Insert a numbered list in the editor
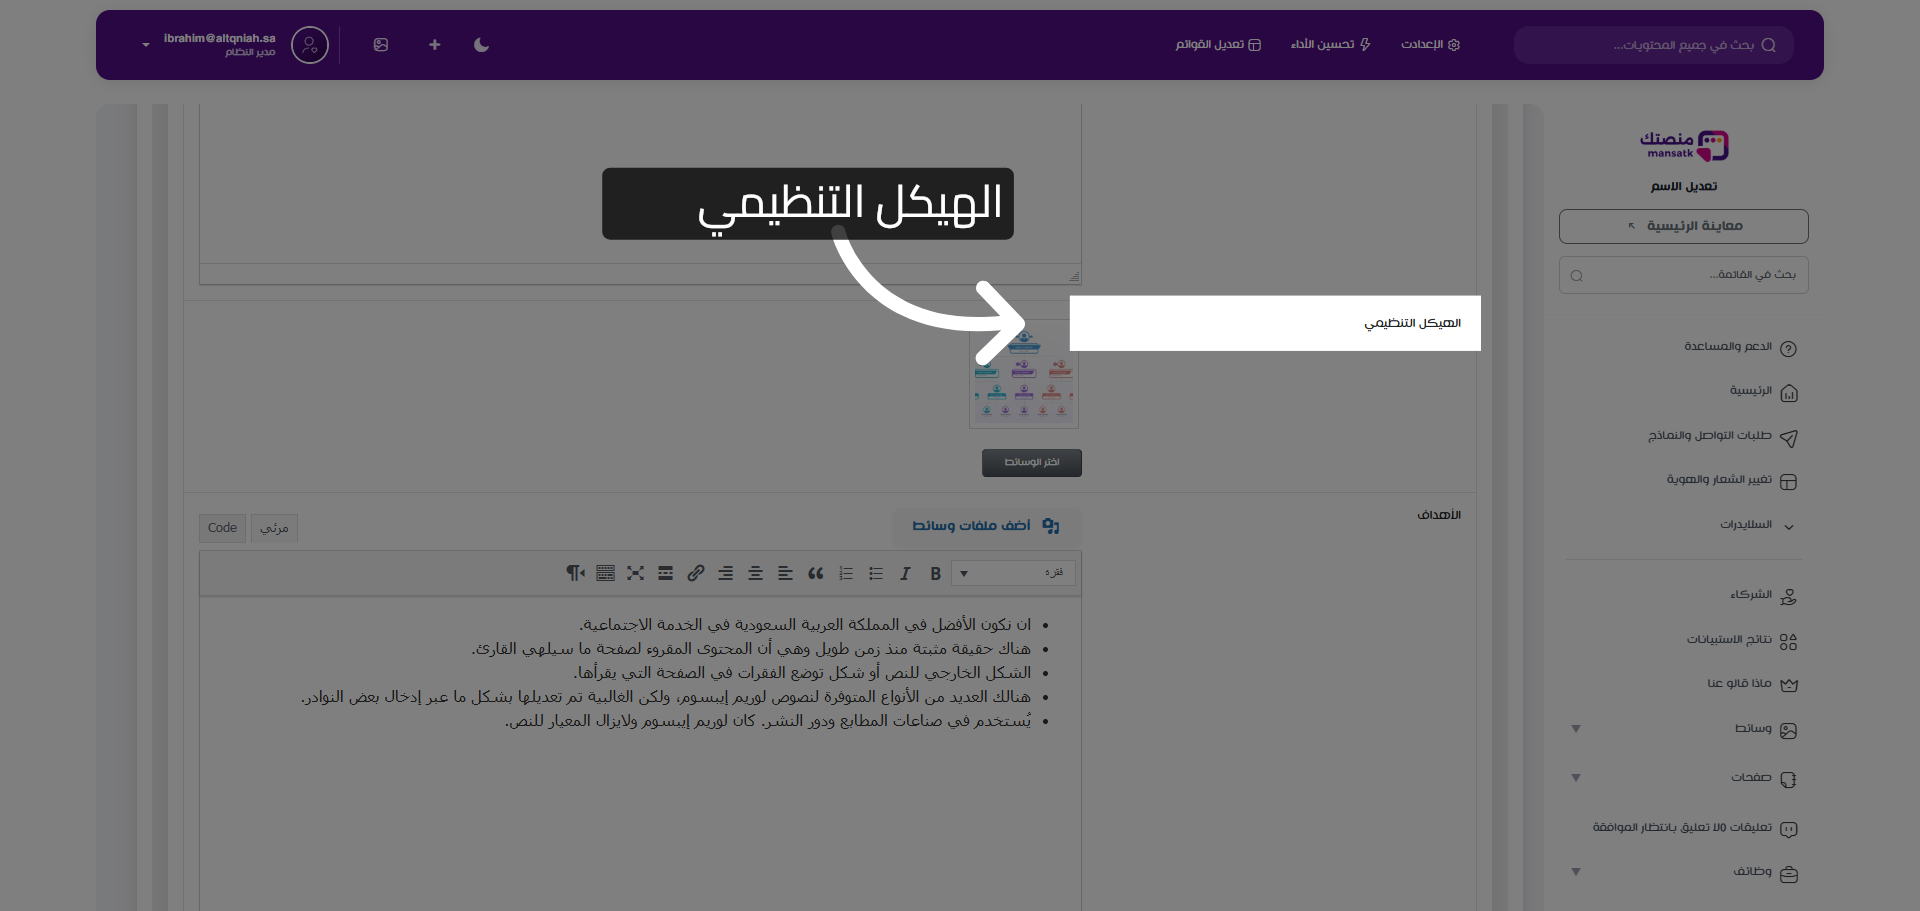The width and height of the screenshot is (1920, 911). 845,573
